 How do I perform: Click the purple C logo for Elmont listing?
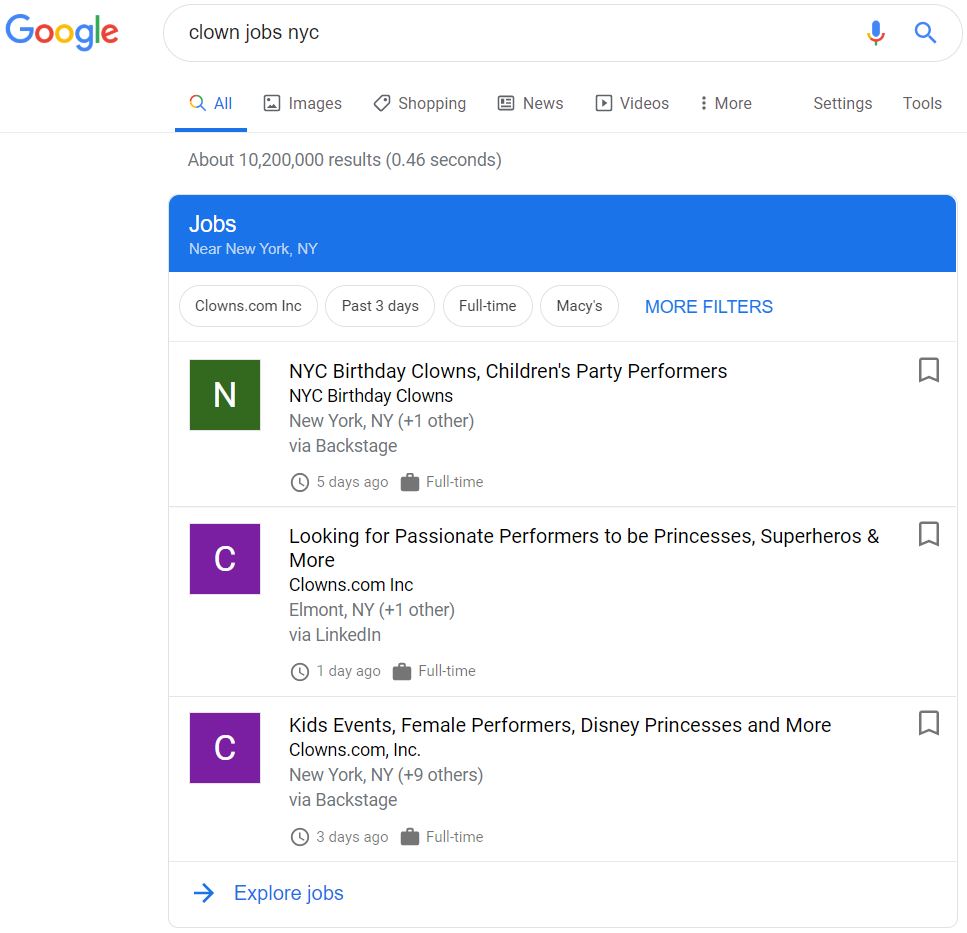tap(224, 559)
